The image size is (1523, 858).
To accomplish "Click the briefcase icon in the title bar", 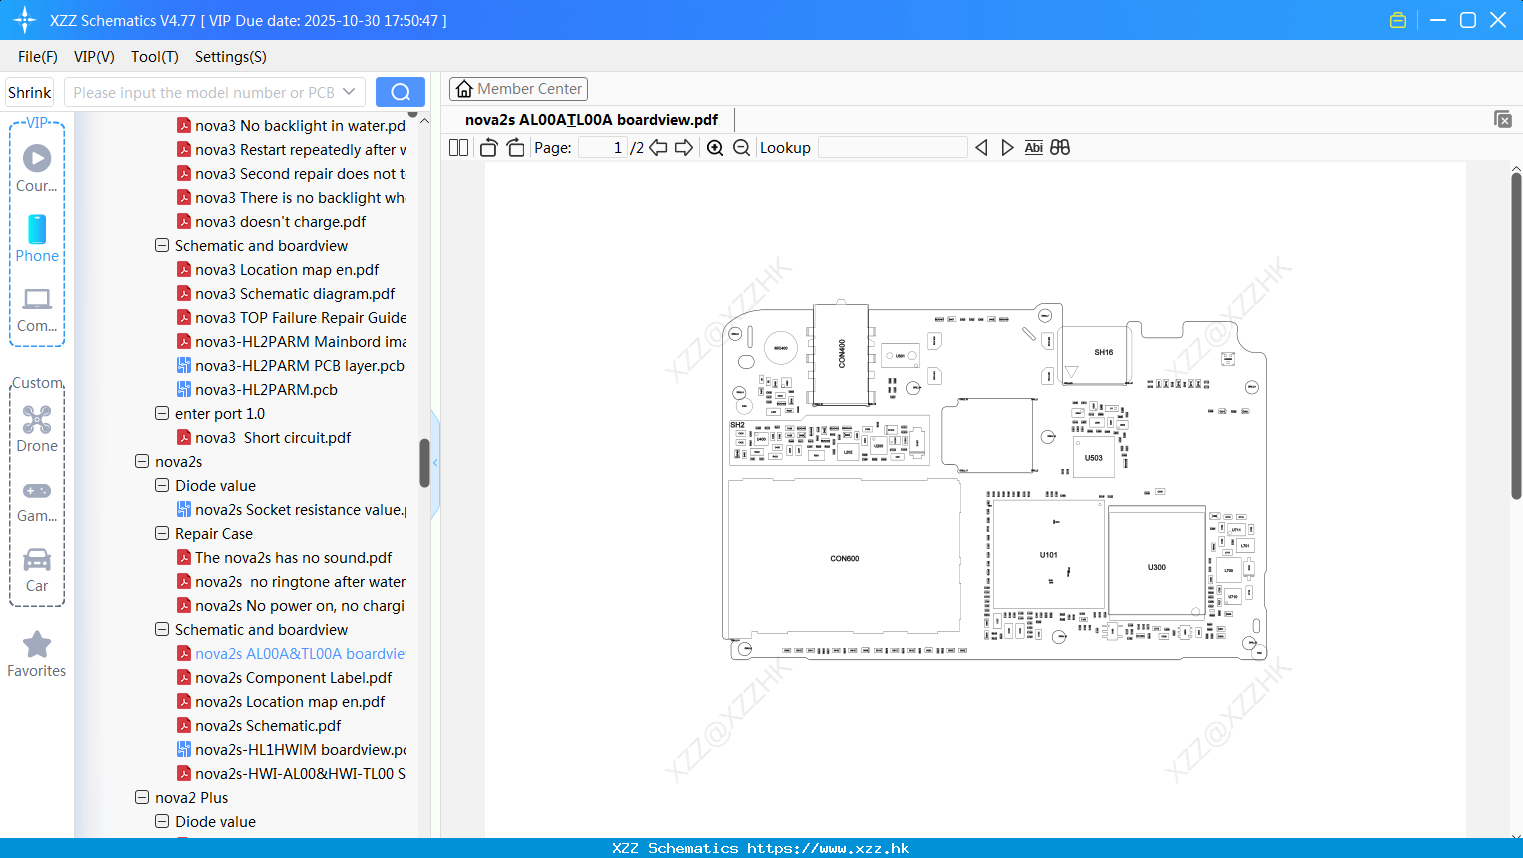I will (x=1398, y=20).
